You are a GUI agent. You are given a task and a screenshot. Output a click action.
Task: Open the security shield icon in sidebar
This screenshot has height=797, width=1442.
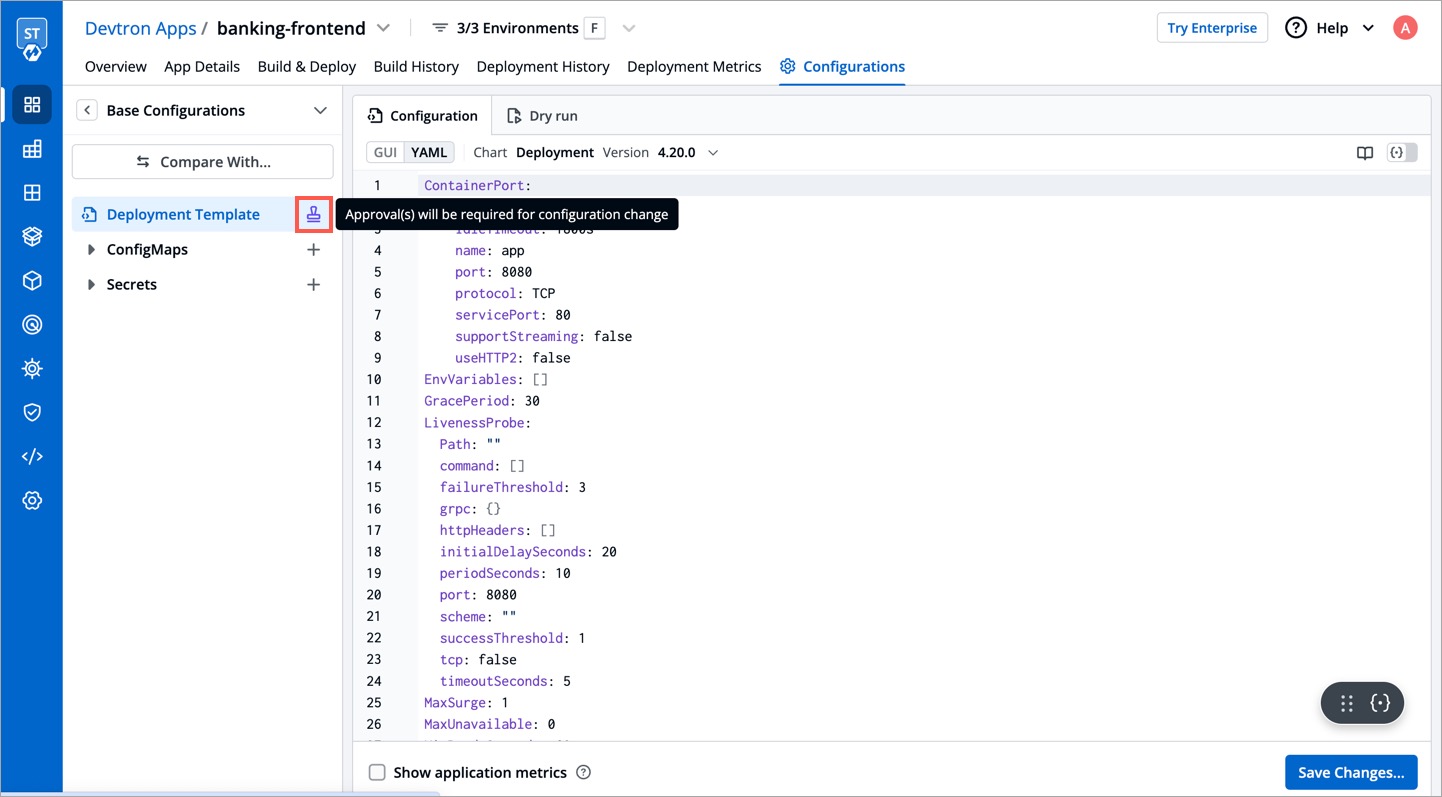pyautogui.click(x=32, y=413)
